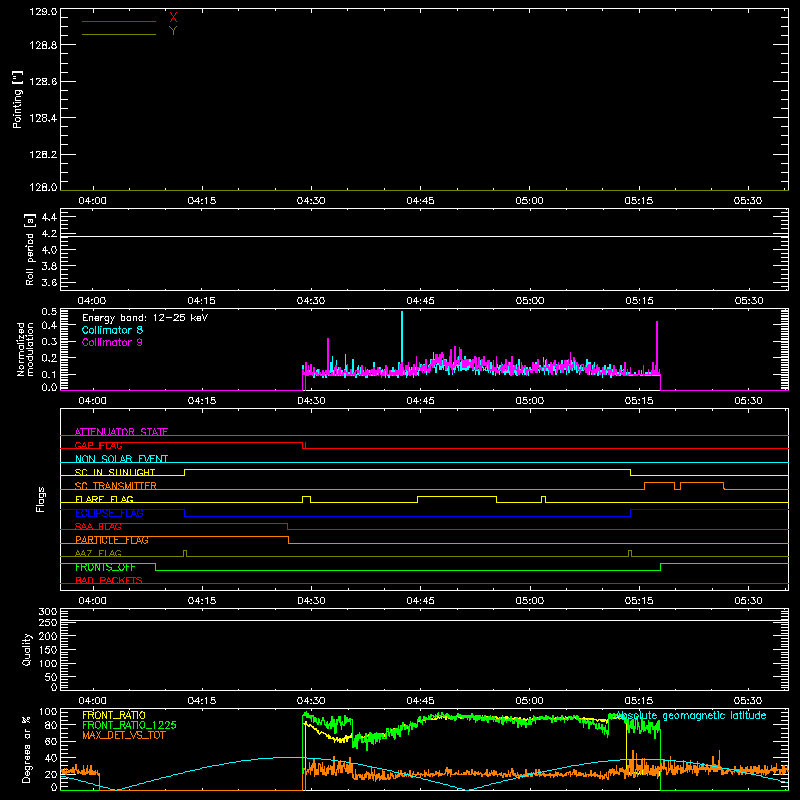The height and width of the screenshot is (800, 800).
Task: Click 05:00 time label under Roll period panel
Action: point(530,301)
